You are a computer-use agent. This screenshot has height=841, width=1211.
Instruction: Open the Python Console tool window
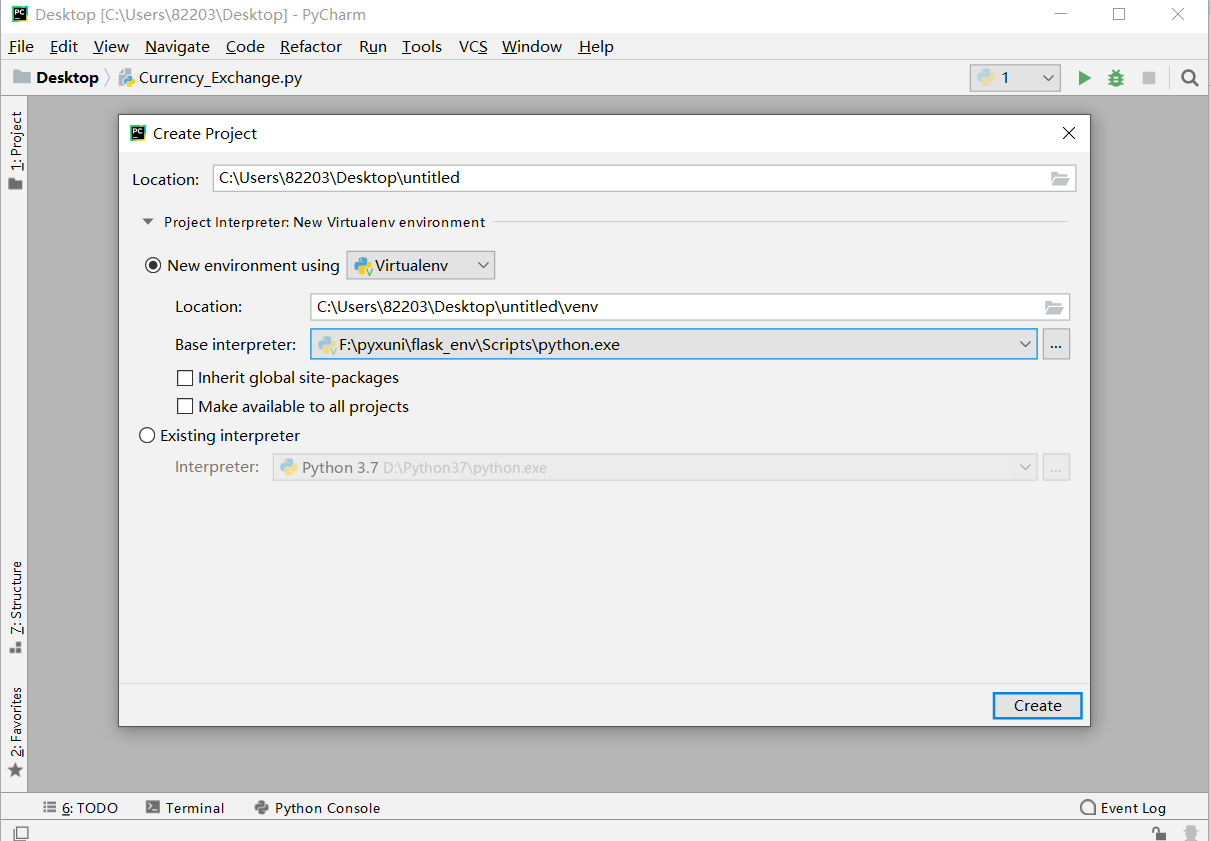(x=317, y=808)
